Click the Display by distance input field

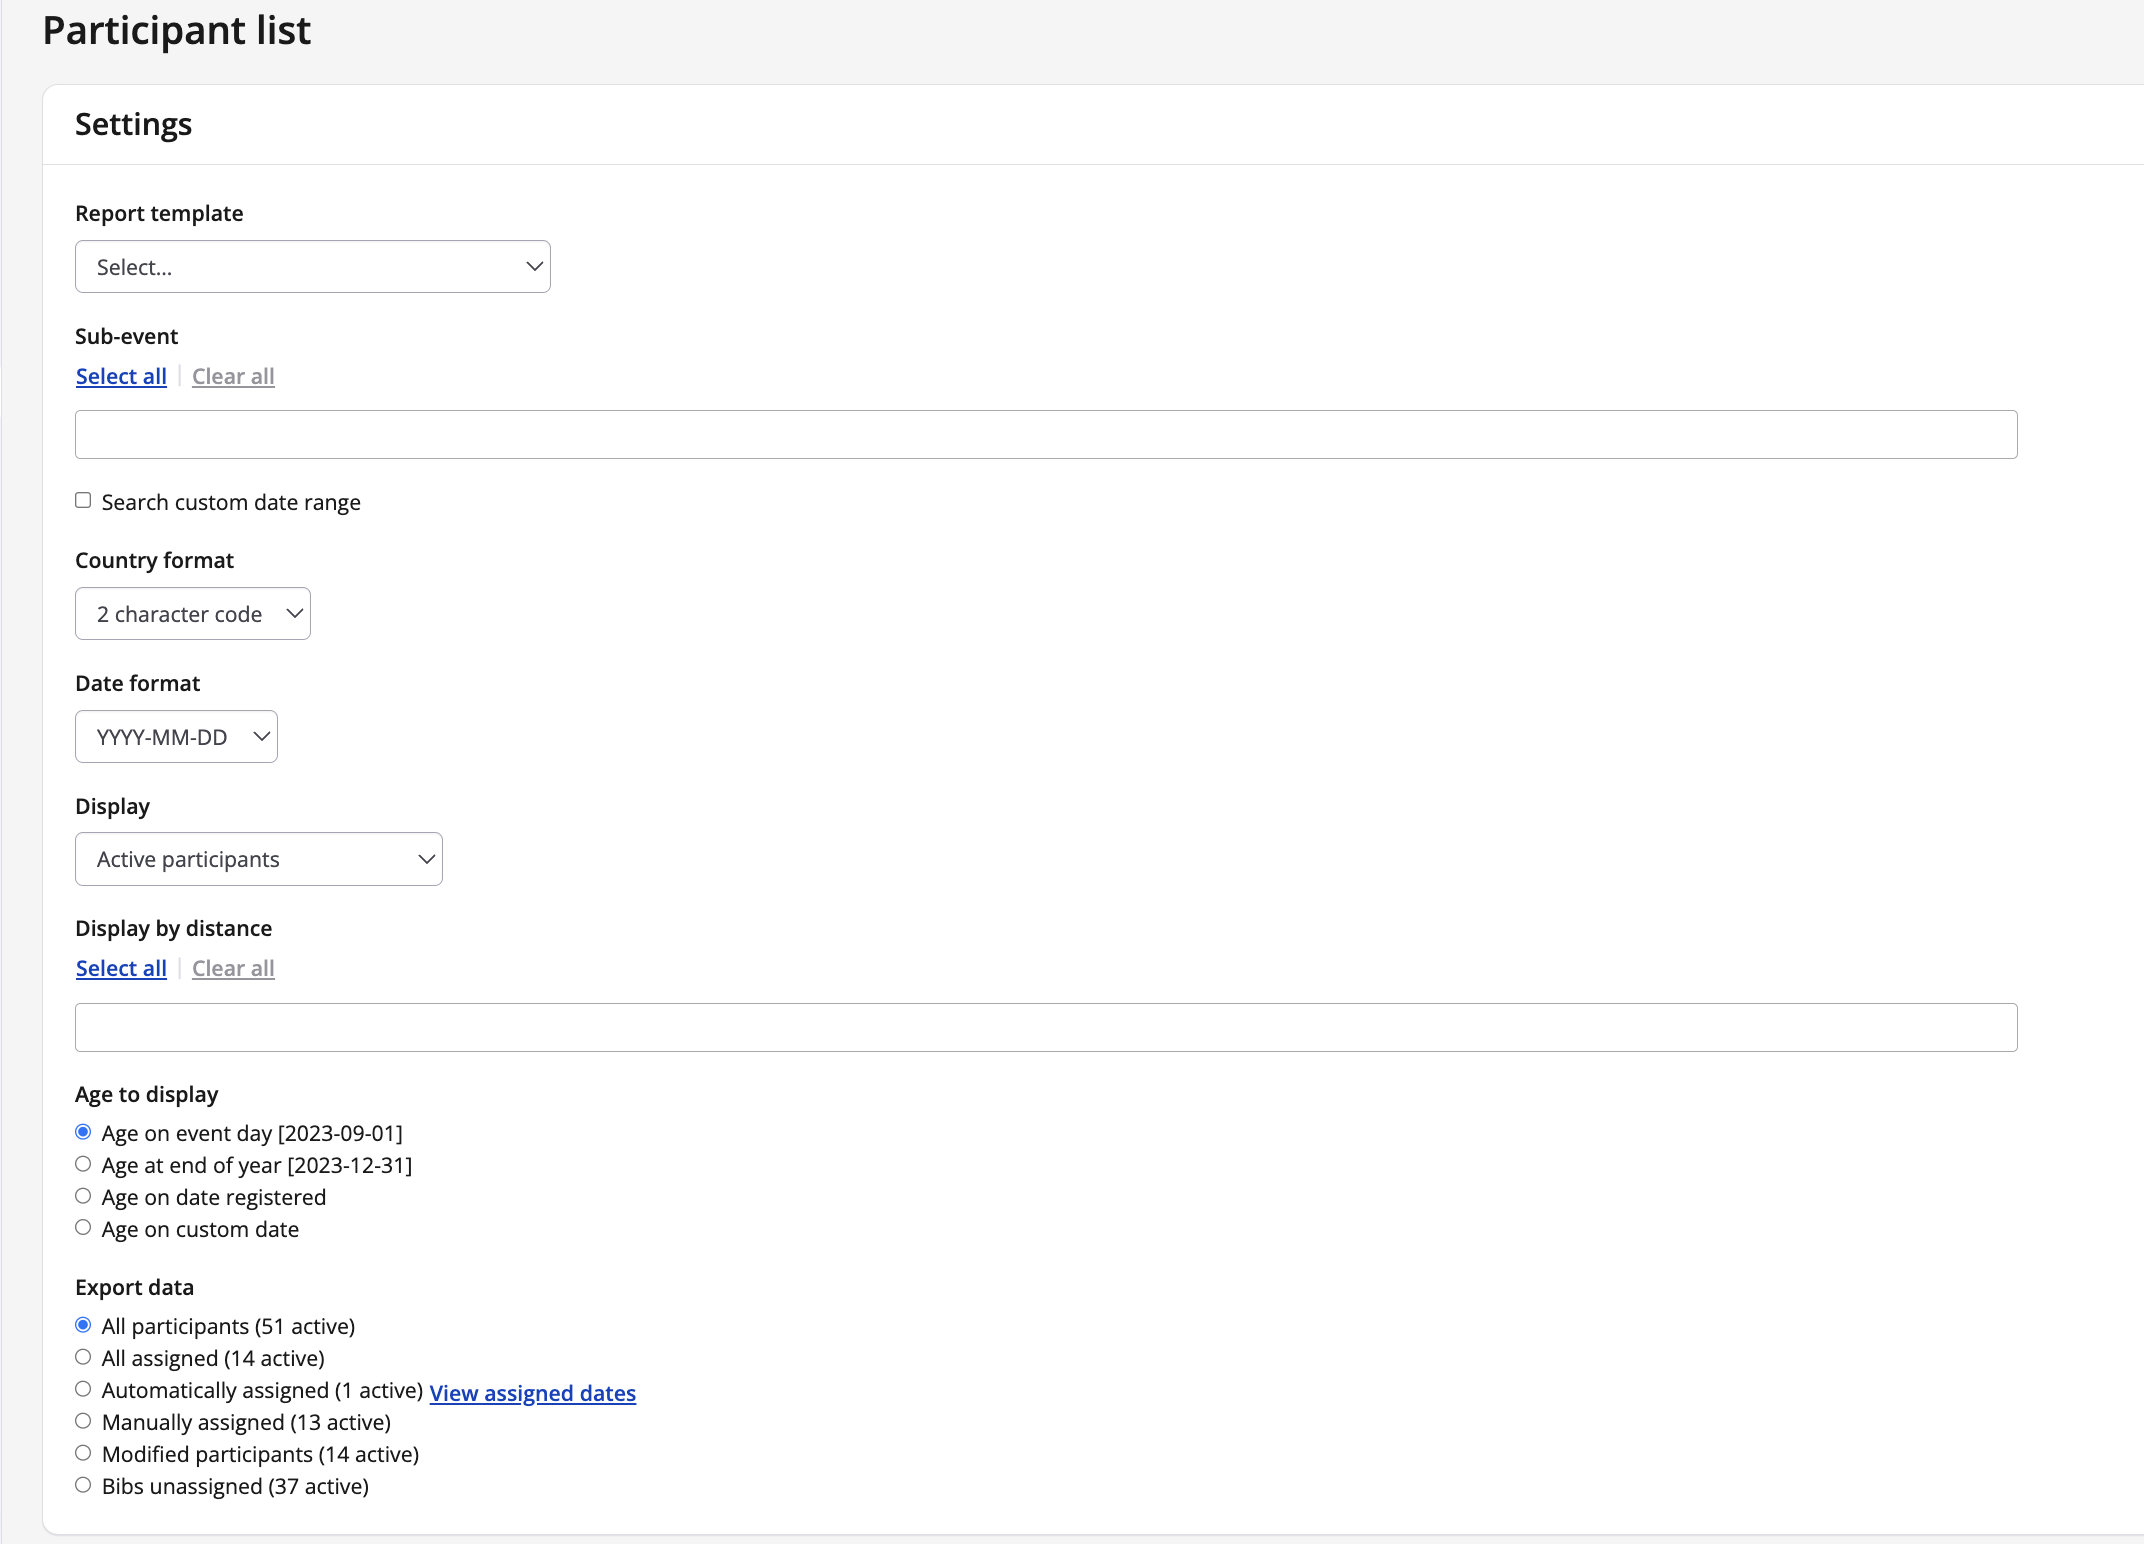coord(1045,1027)
